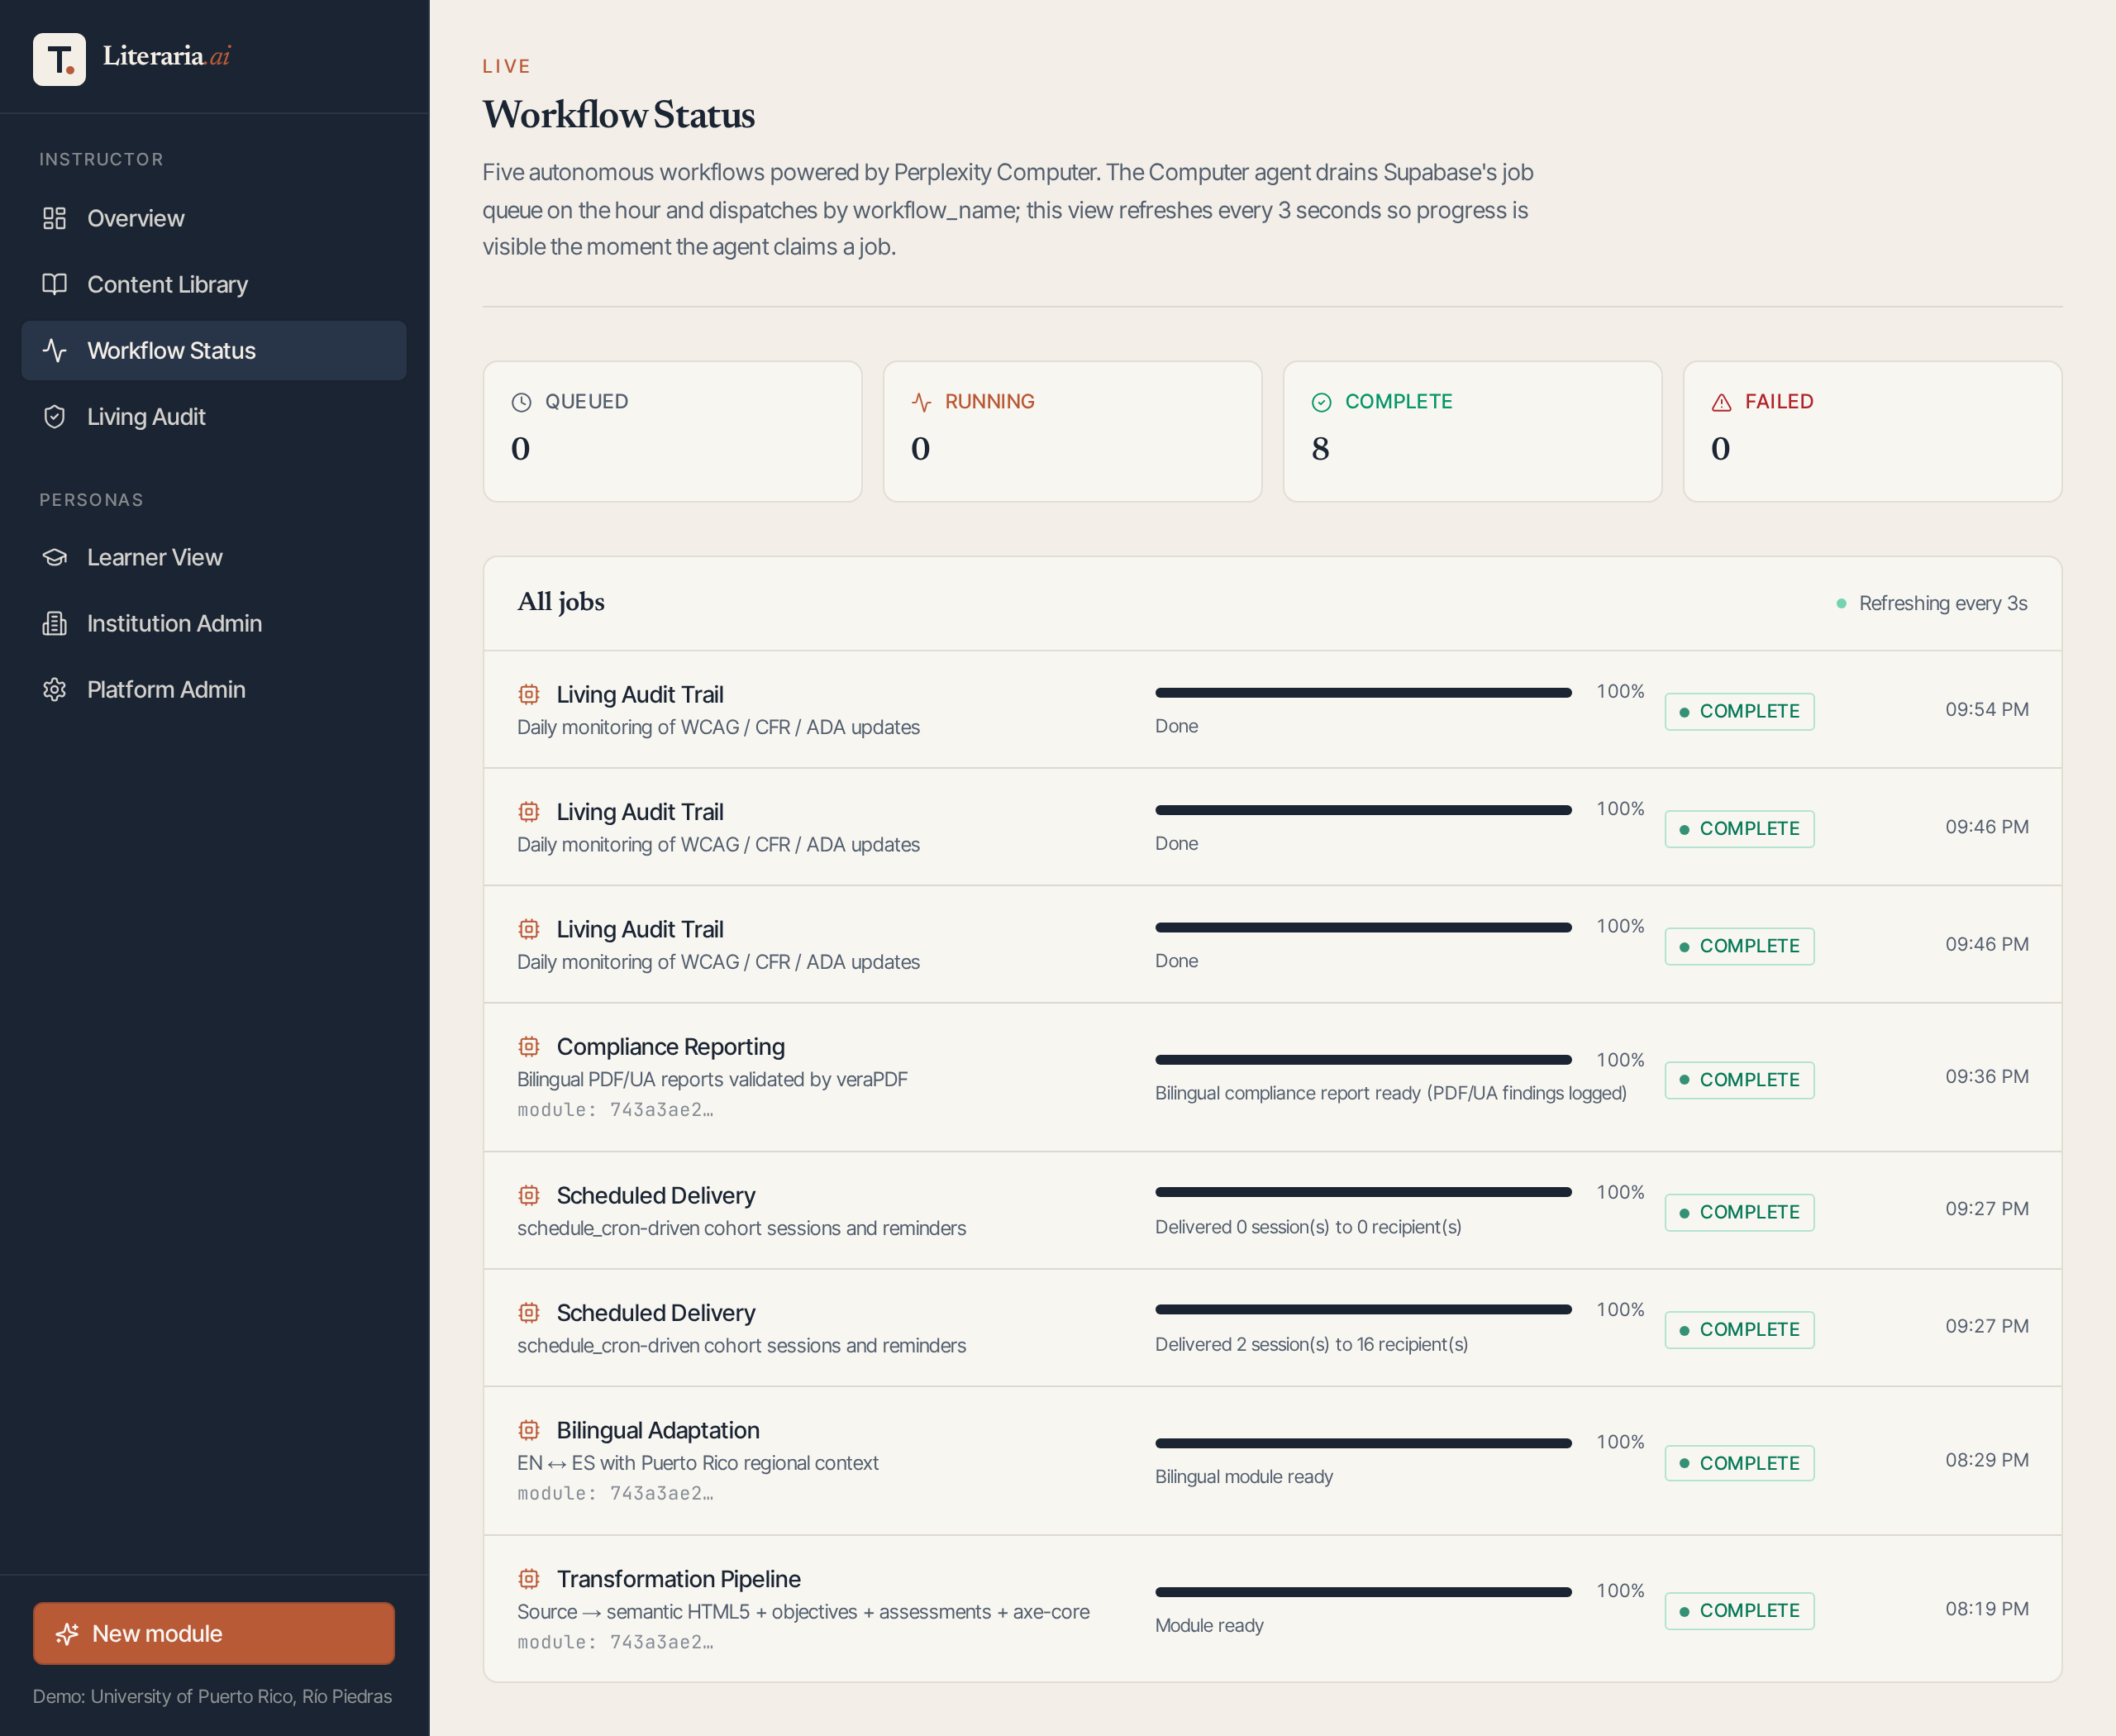This screenshot has height=1736, width=2116.
Task: Click COMPLETE badge on the 09:54 PM row
Action: pos(1739,711)
